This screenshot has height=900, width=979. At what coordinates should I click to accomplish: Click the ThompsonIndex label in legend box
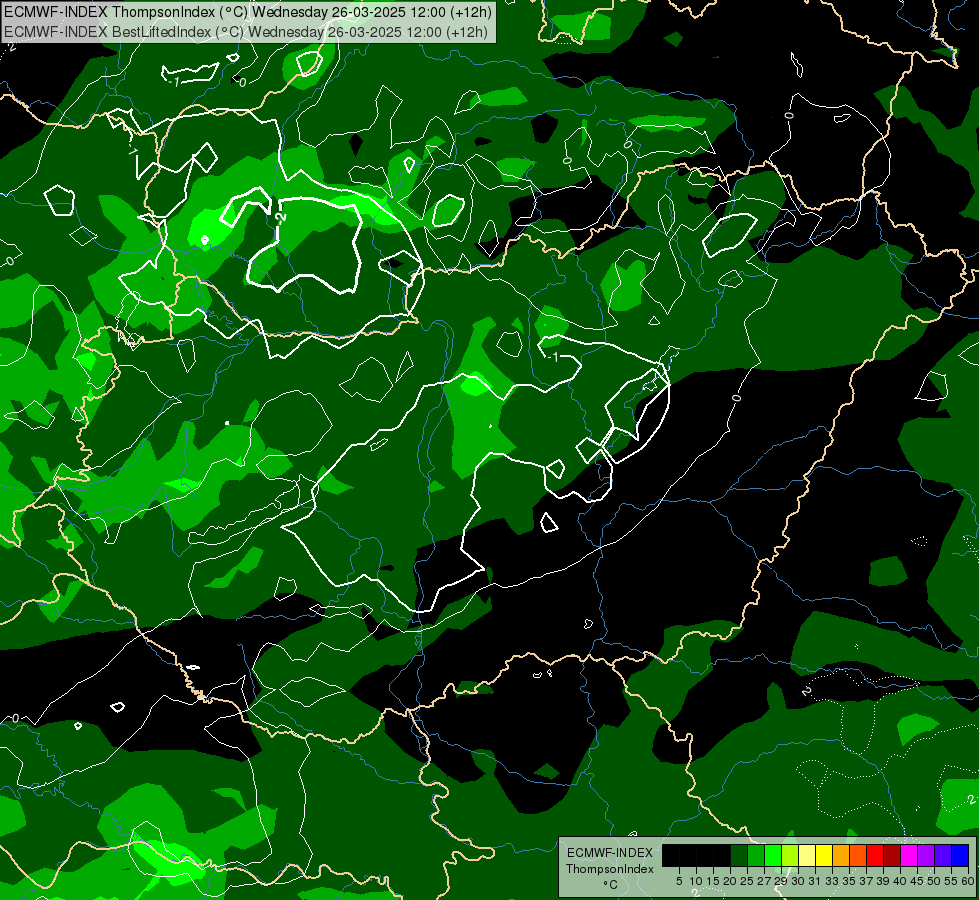609,869
